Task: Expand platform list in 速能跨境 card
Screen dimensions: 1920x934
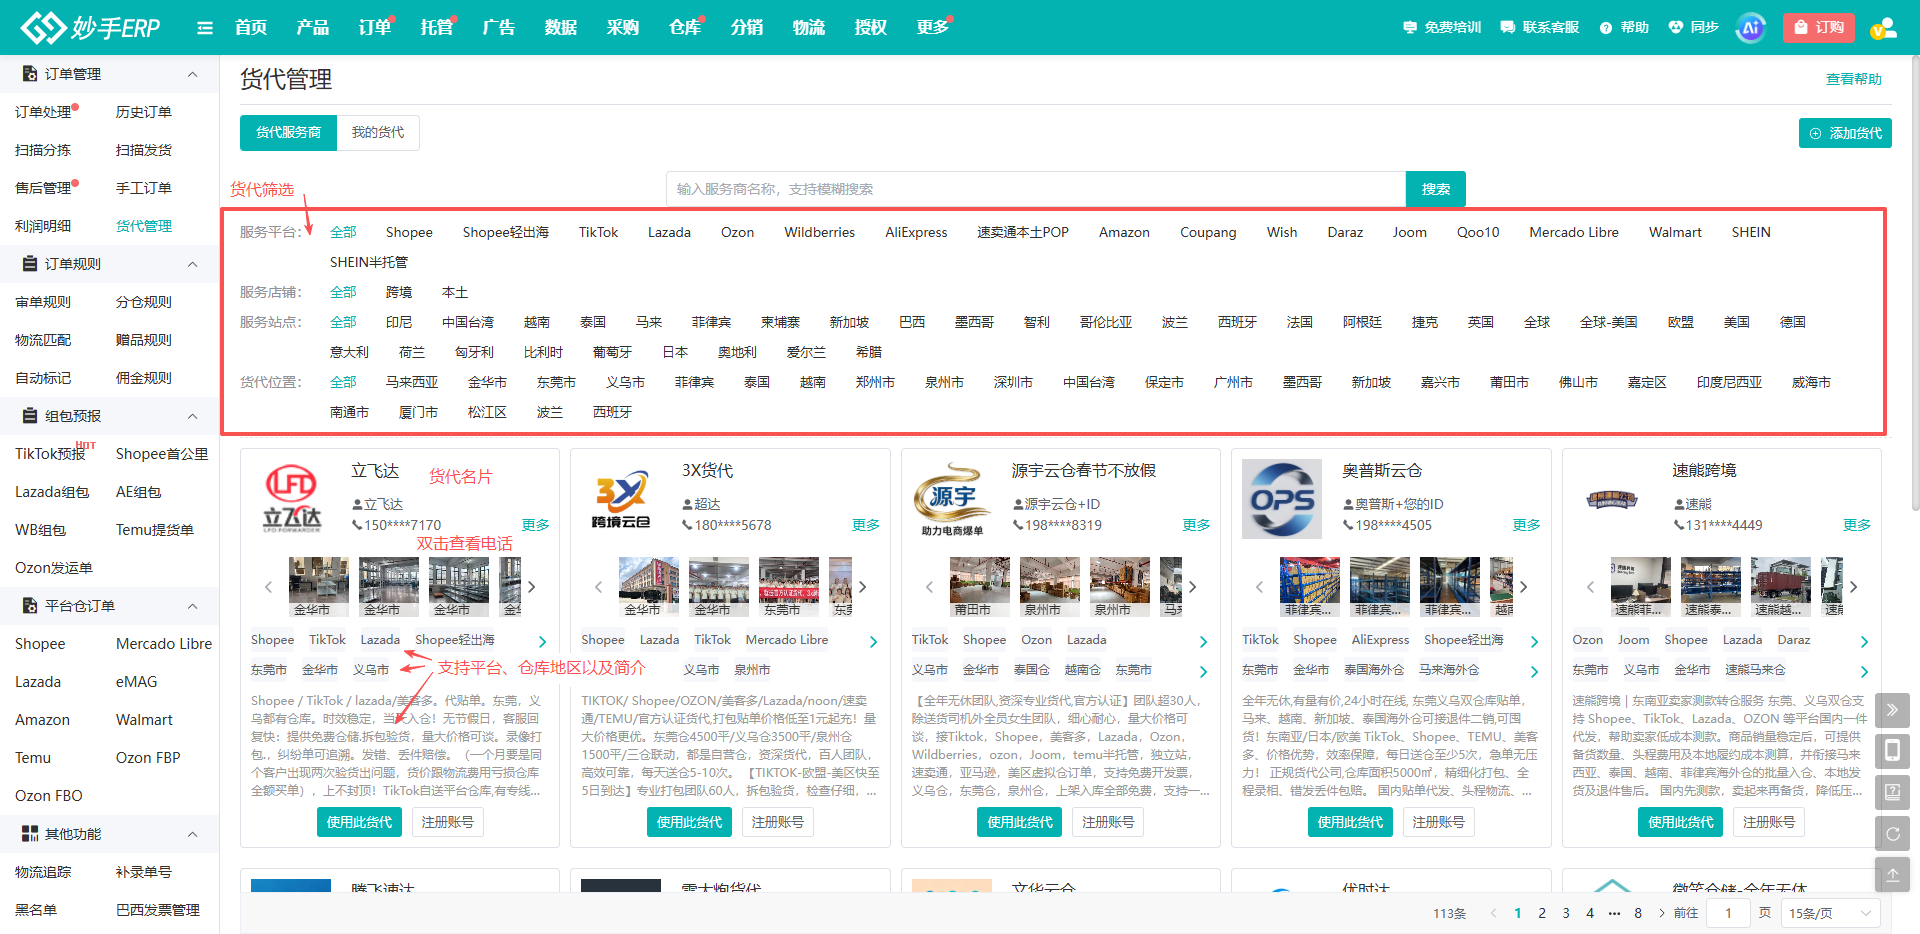Action: click(1864, 642)
